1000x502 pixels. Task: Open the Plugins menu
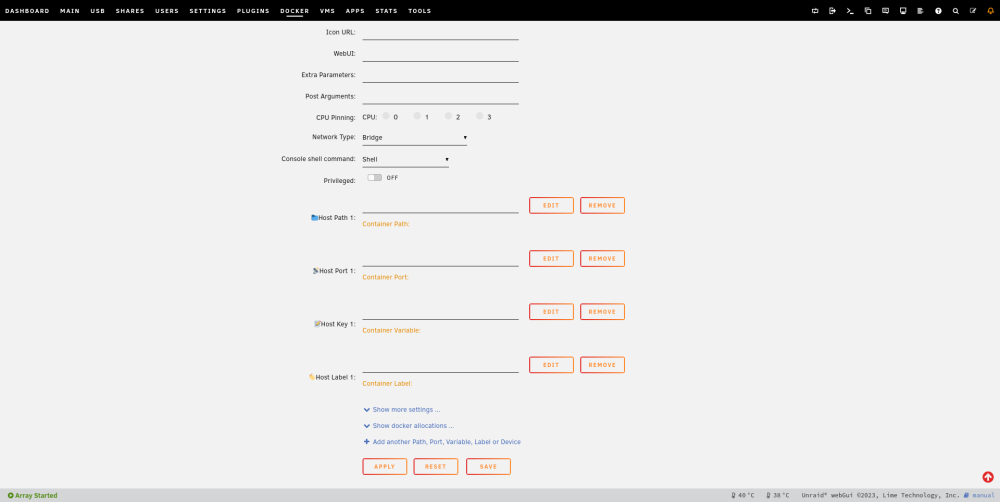pyautogui.click(x=253, y=11)
